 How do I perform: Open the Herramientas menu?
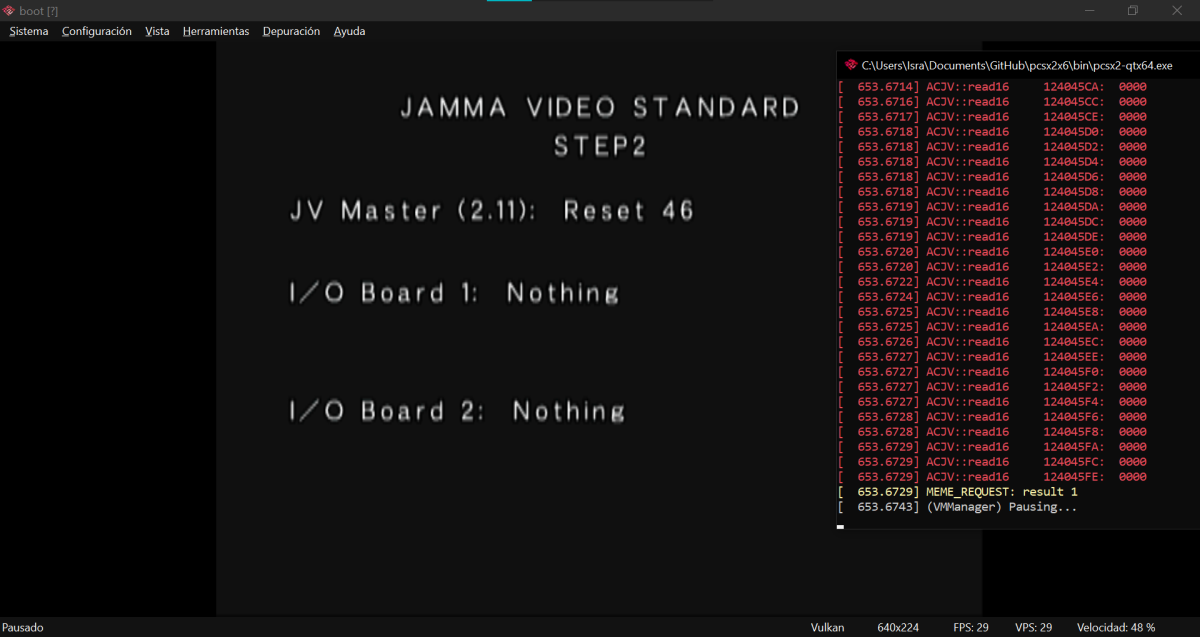pos(216,31)
